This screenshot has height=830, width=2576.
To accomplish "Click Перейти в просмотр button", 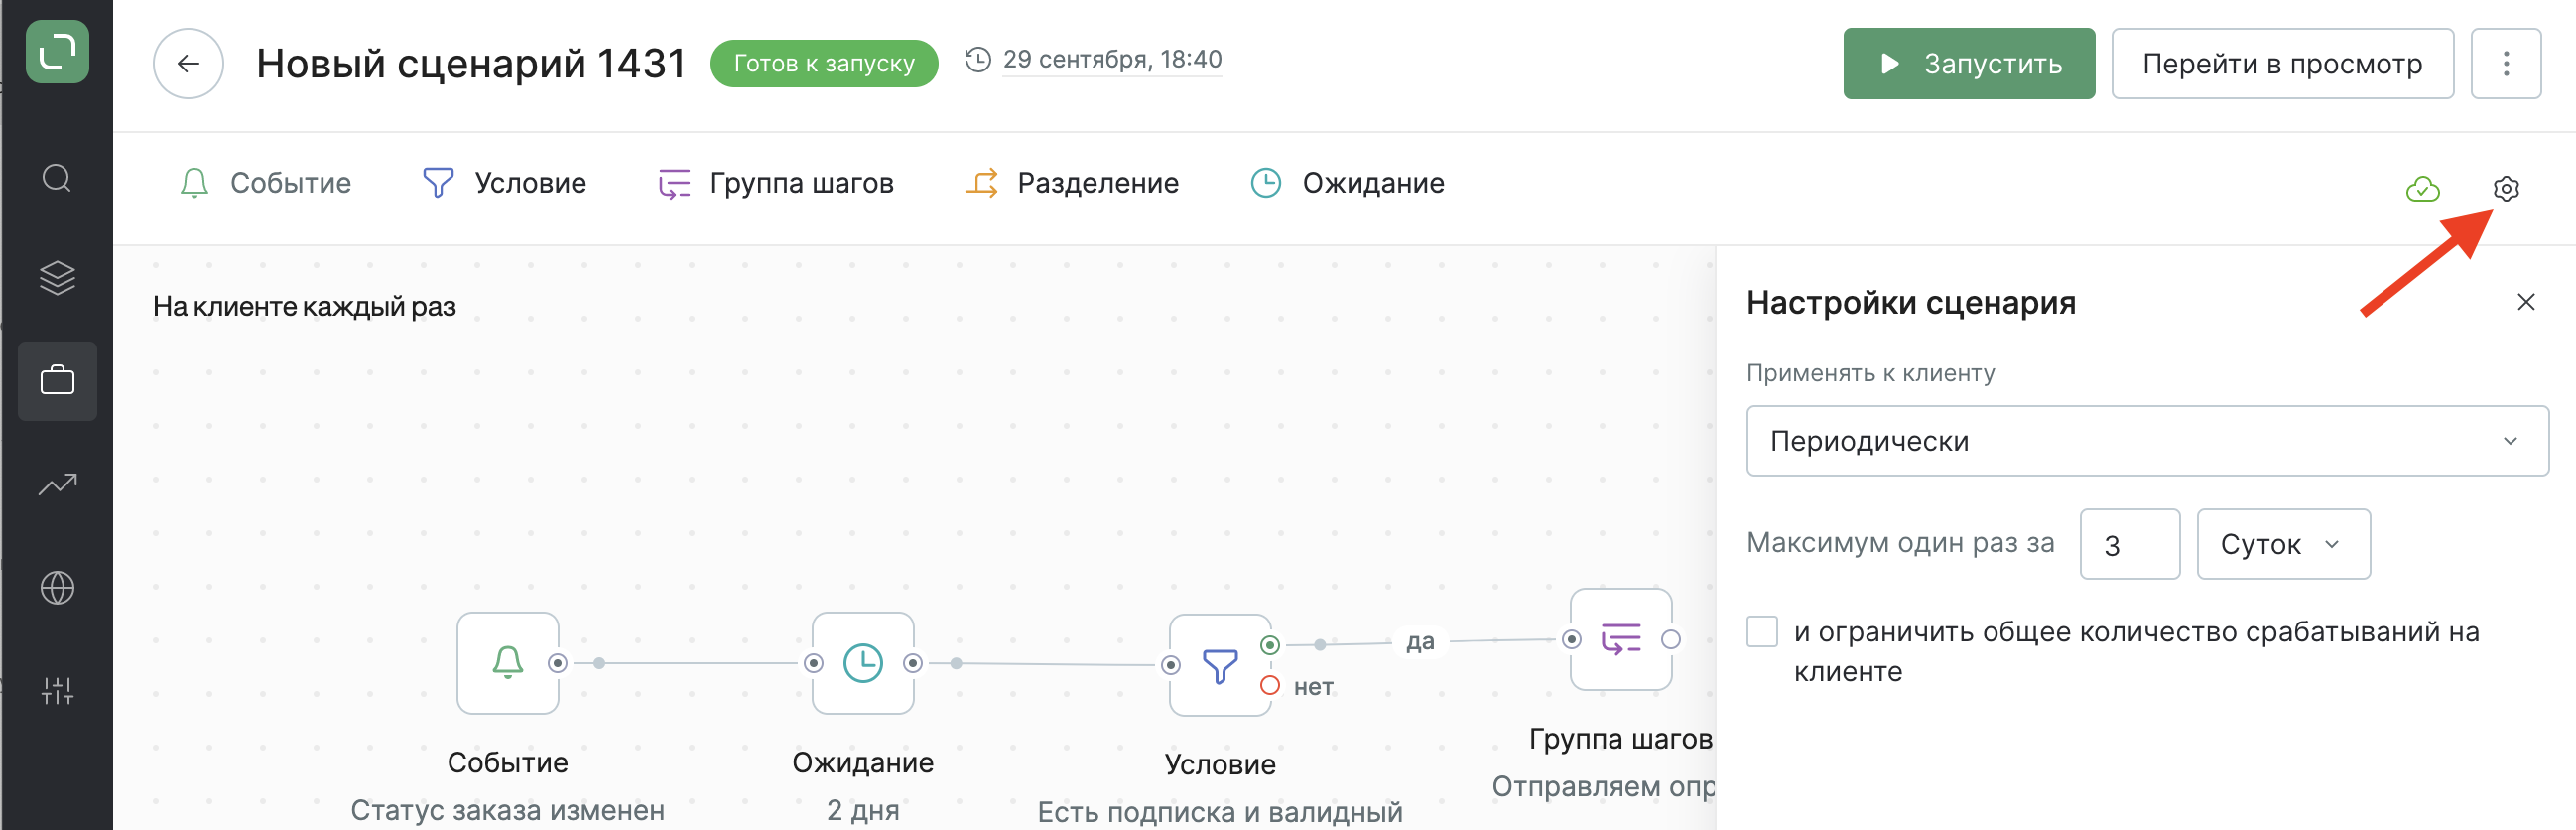I will point(2282,63).
